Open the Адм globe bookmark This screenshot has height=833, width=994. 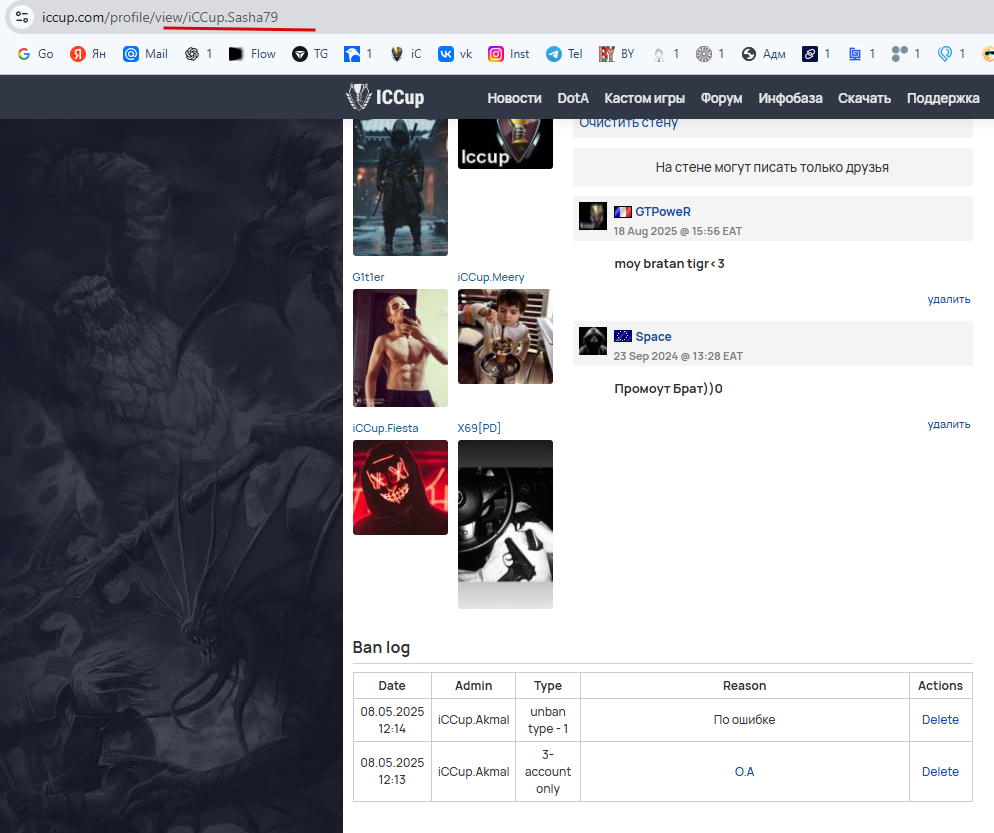coord(763,54)
